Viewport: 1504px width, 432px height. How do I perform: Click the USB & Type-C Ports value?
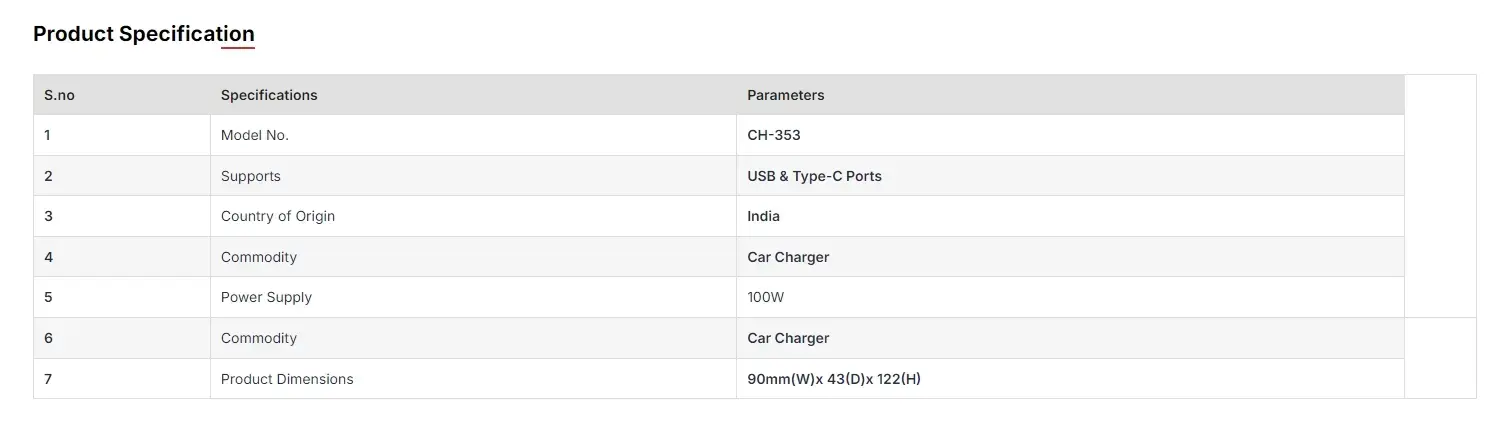[x=814, y=176]
